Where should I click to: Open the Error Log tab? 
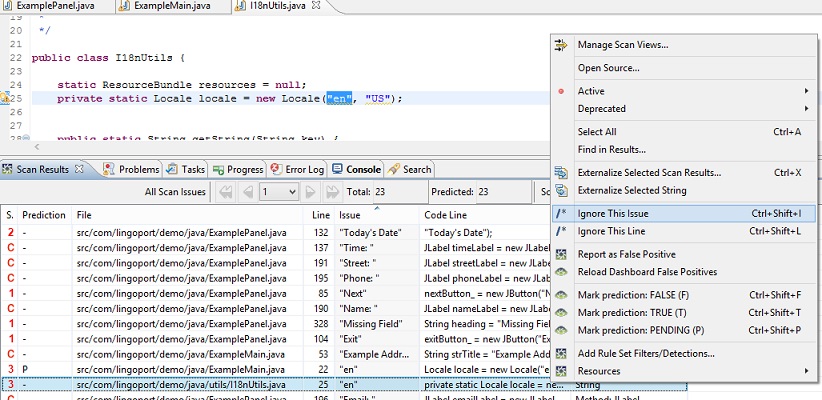(298, 170)
